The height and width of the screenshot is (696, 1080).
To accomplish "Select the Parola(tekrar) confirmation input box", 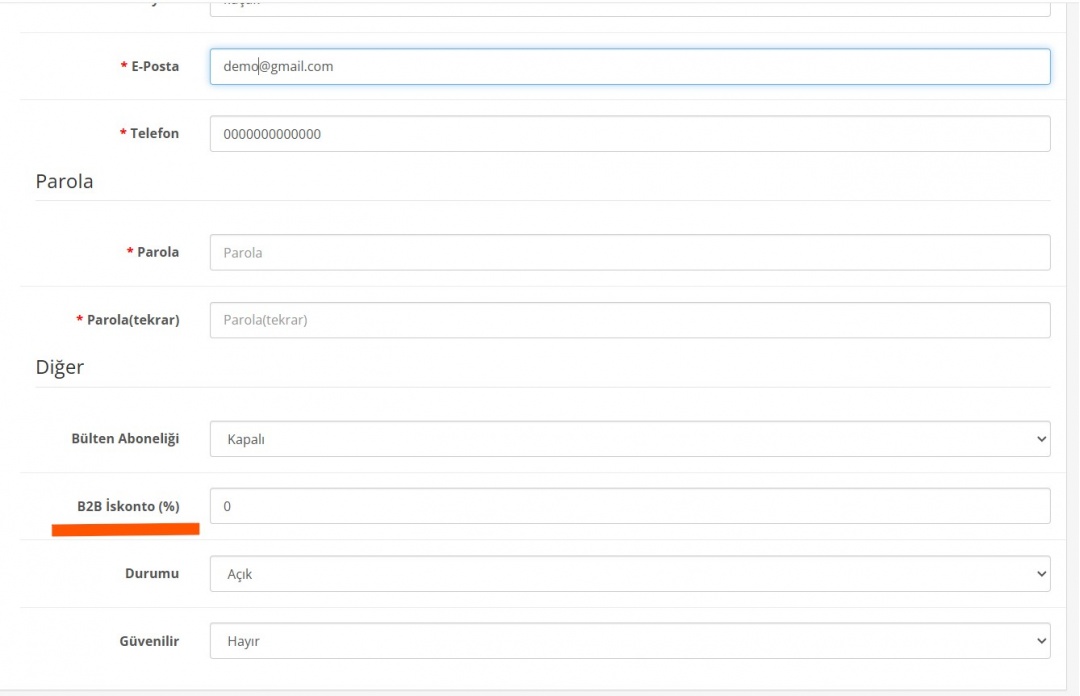I will (630, 320).
